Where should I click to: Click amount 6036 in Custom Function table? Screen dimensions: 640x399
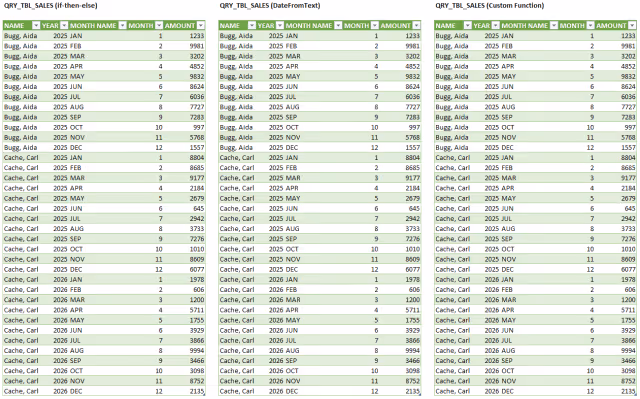click(x=628, y=97)
